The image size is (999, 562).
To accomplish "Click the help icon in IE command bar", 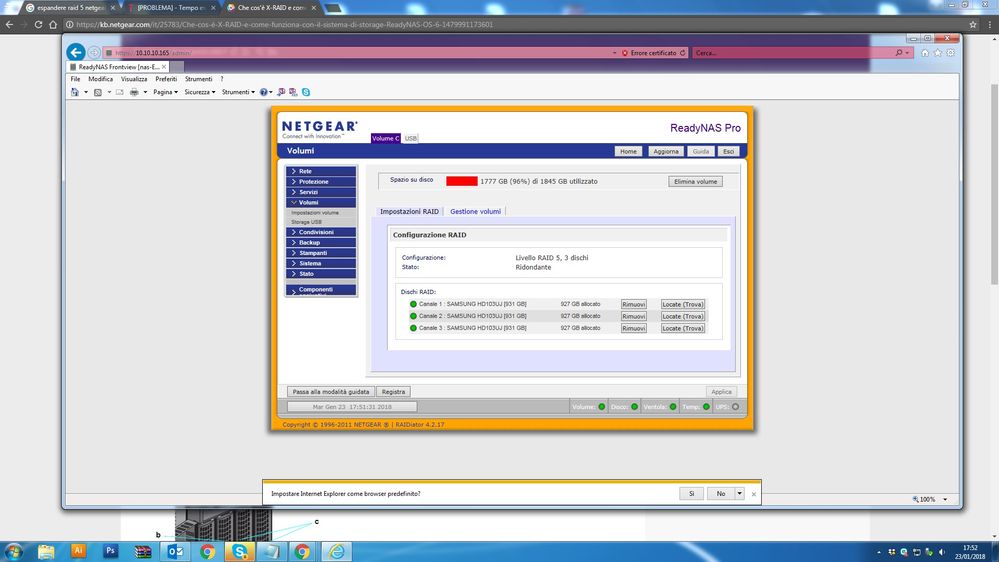I will (x=263, y=92).
